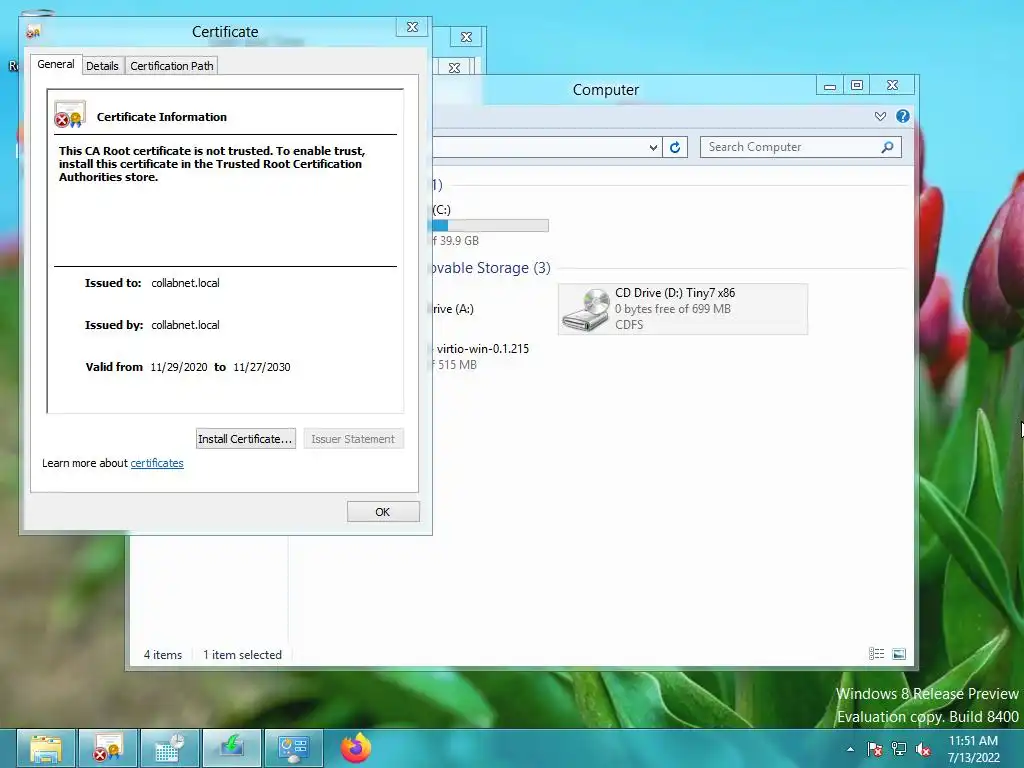Click Install Certificate button
The height and width of the screenshot is (768, 1024).
point(246,439)
